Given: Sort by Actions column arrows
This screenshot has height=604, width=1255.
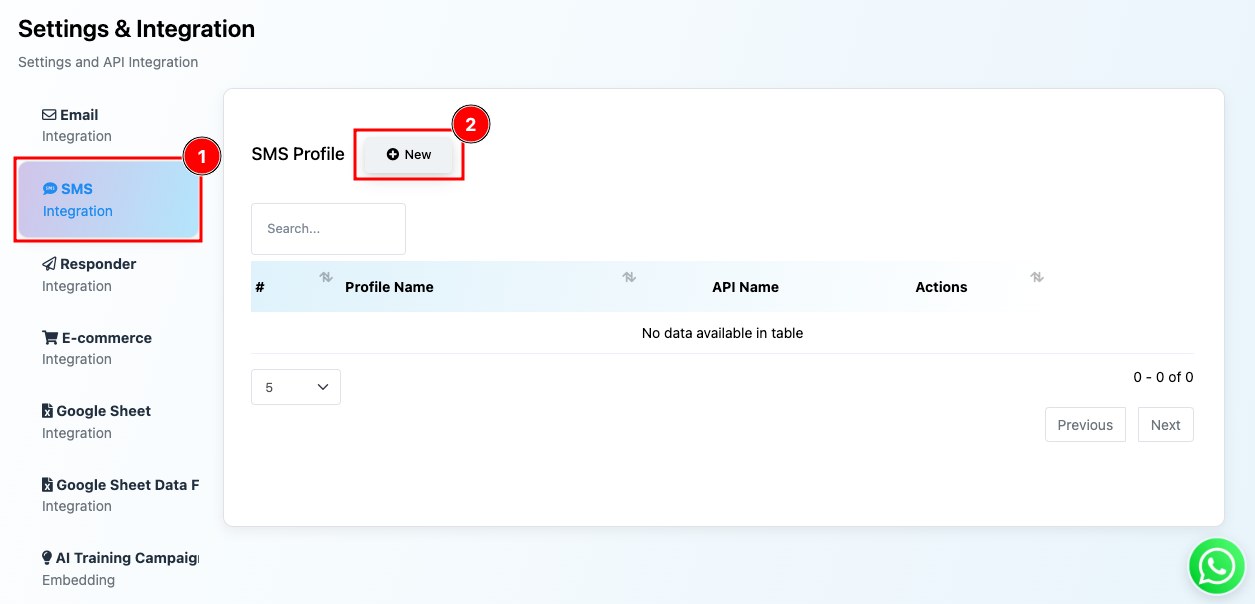Looking at the screenshot, I should pyautogui.click(x=1037, y=277).
